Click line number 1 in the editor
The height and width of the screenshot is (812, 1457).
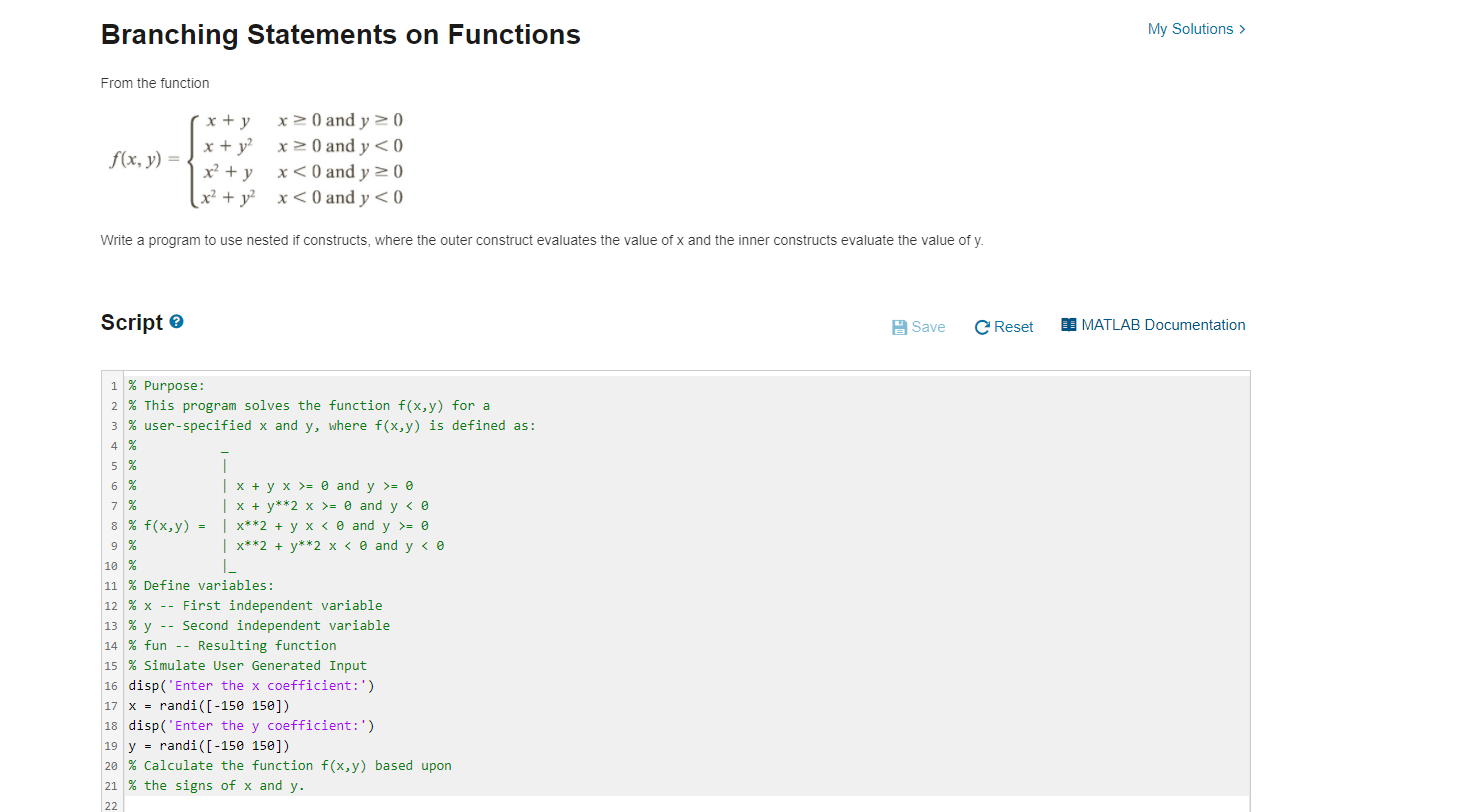[113, 385]
